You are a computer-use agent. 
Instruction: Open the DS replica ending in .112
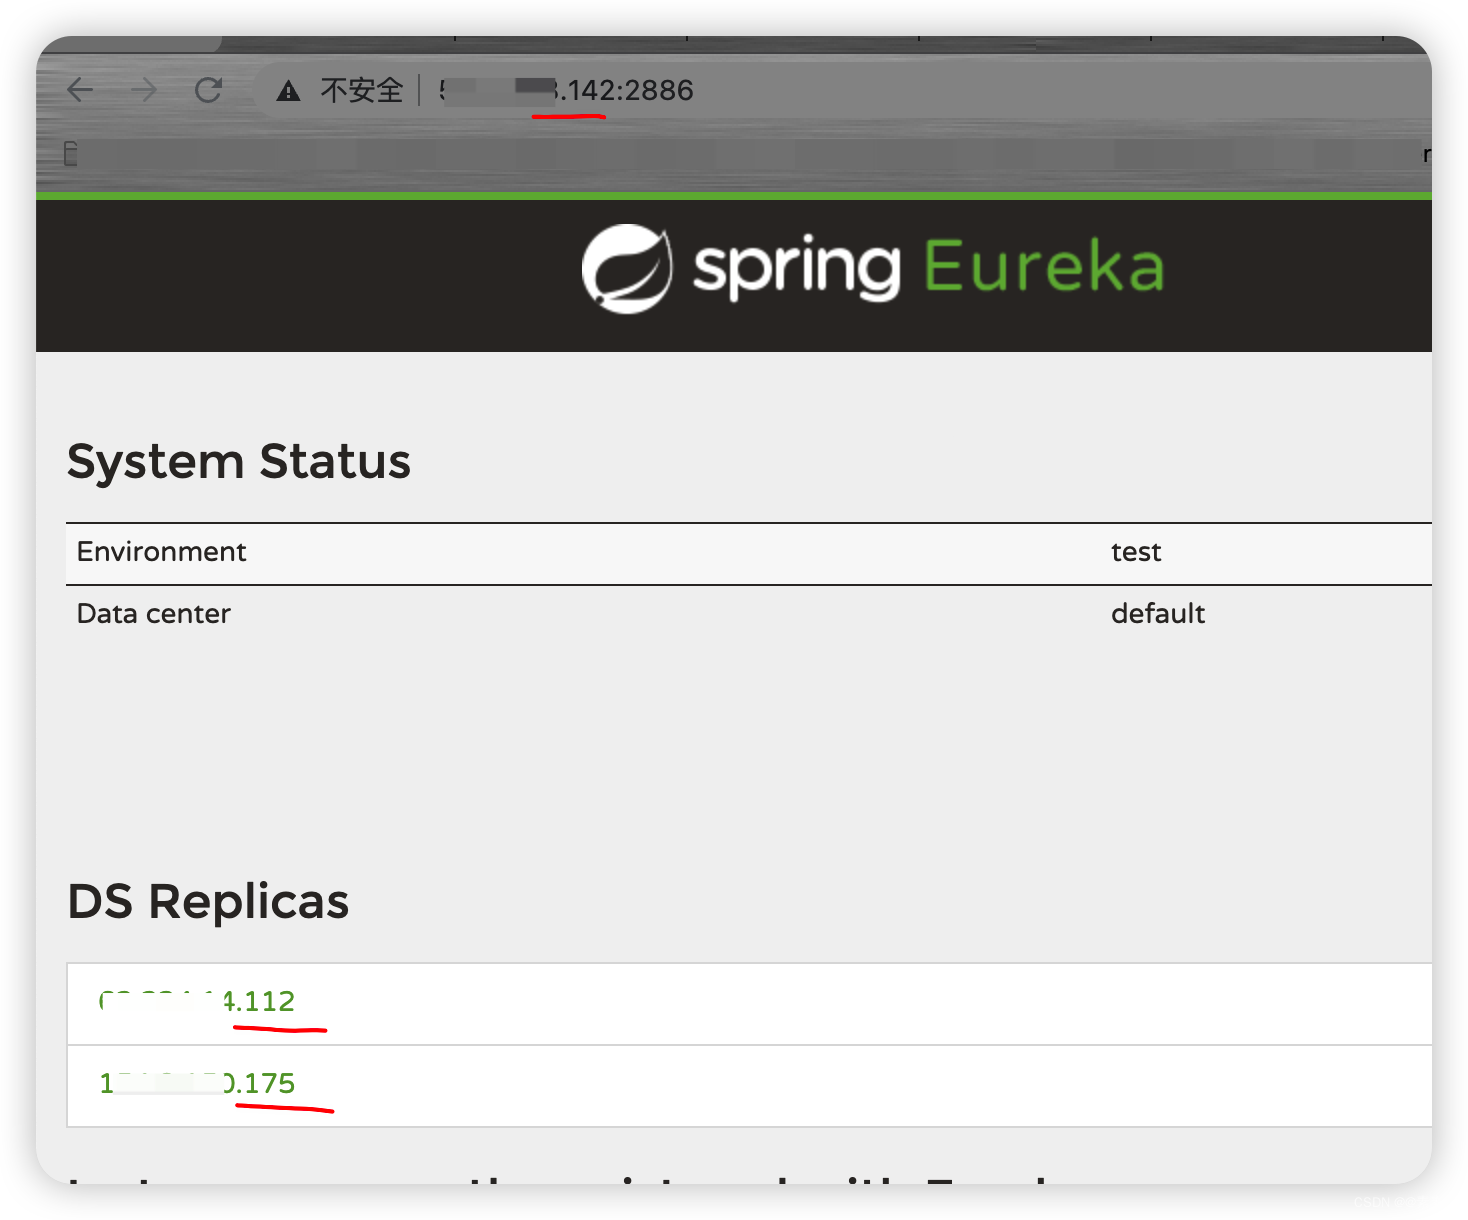point(197,1001)
